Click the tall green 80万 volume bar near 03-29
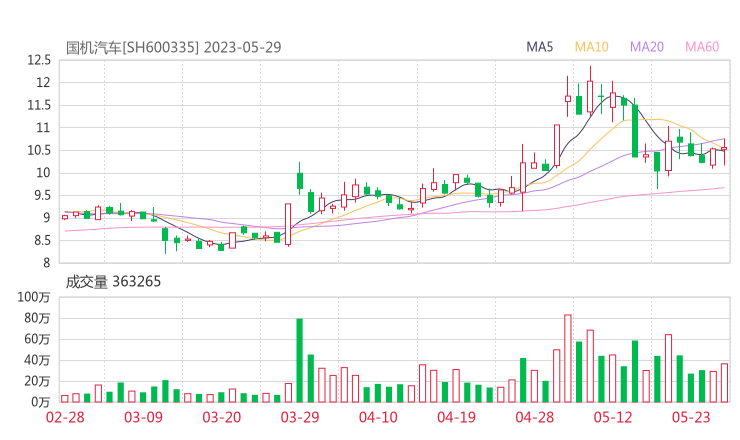Image resolution: width=740 pixels, height=440 pixels. [299, 360]
